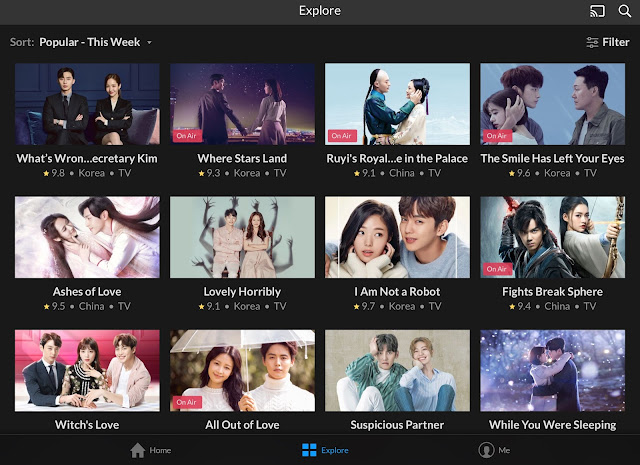Click the title What's Wron...ecretary Kim

[87, 158]
